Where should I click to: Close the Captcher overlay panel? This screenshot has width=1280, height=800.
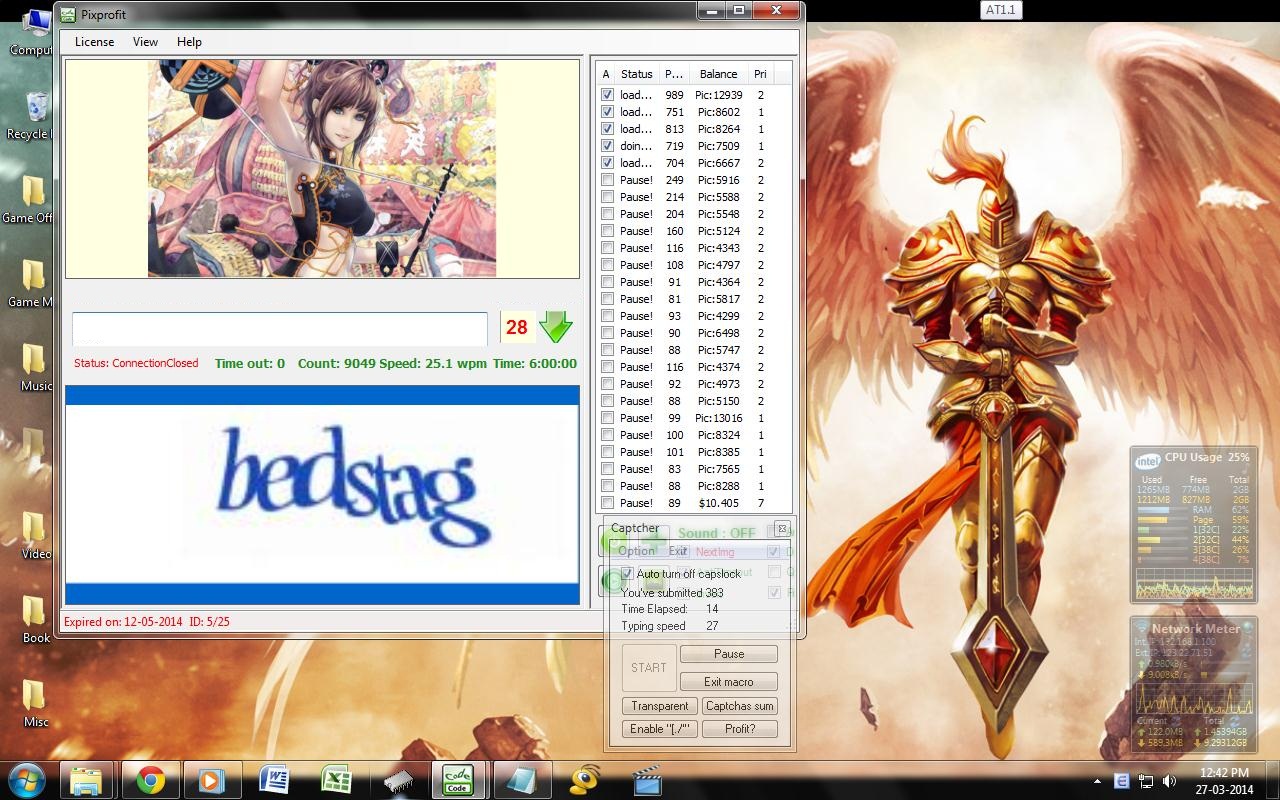click(x=782, y=529)
